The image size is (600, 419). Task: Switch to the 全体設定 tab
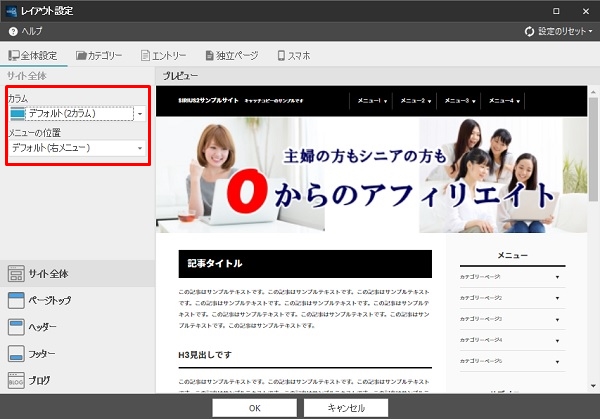pyautogui.click(x=33, y=55)
